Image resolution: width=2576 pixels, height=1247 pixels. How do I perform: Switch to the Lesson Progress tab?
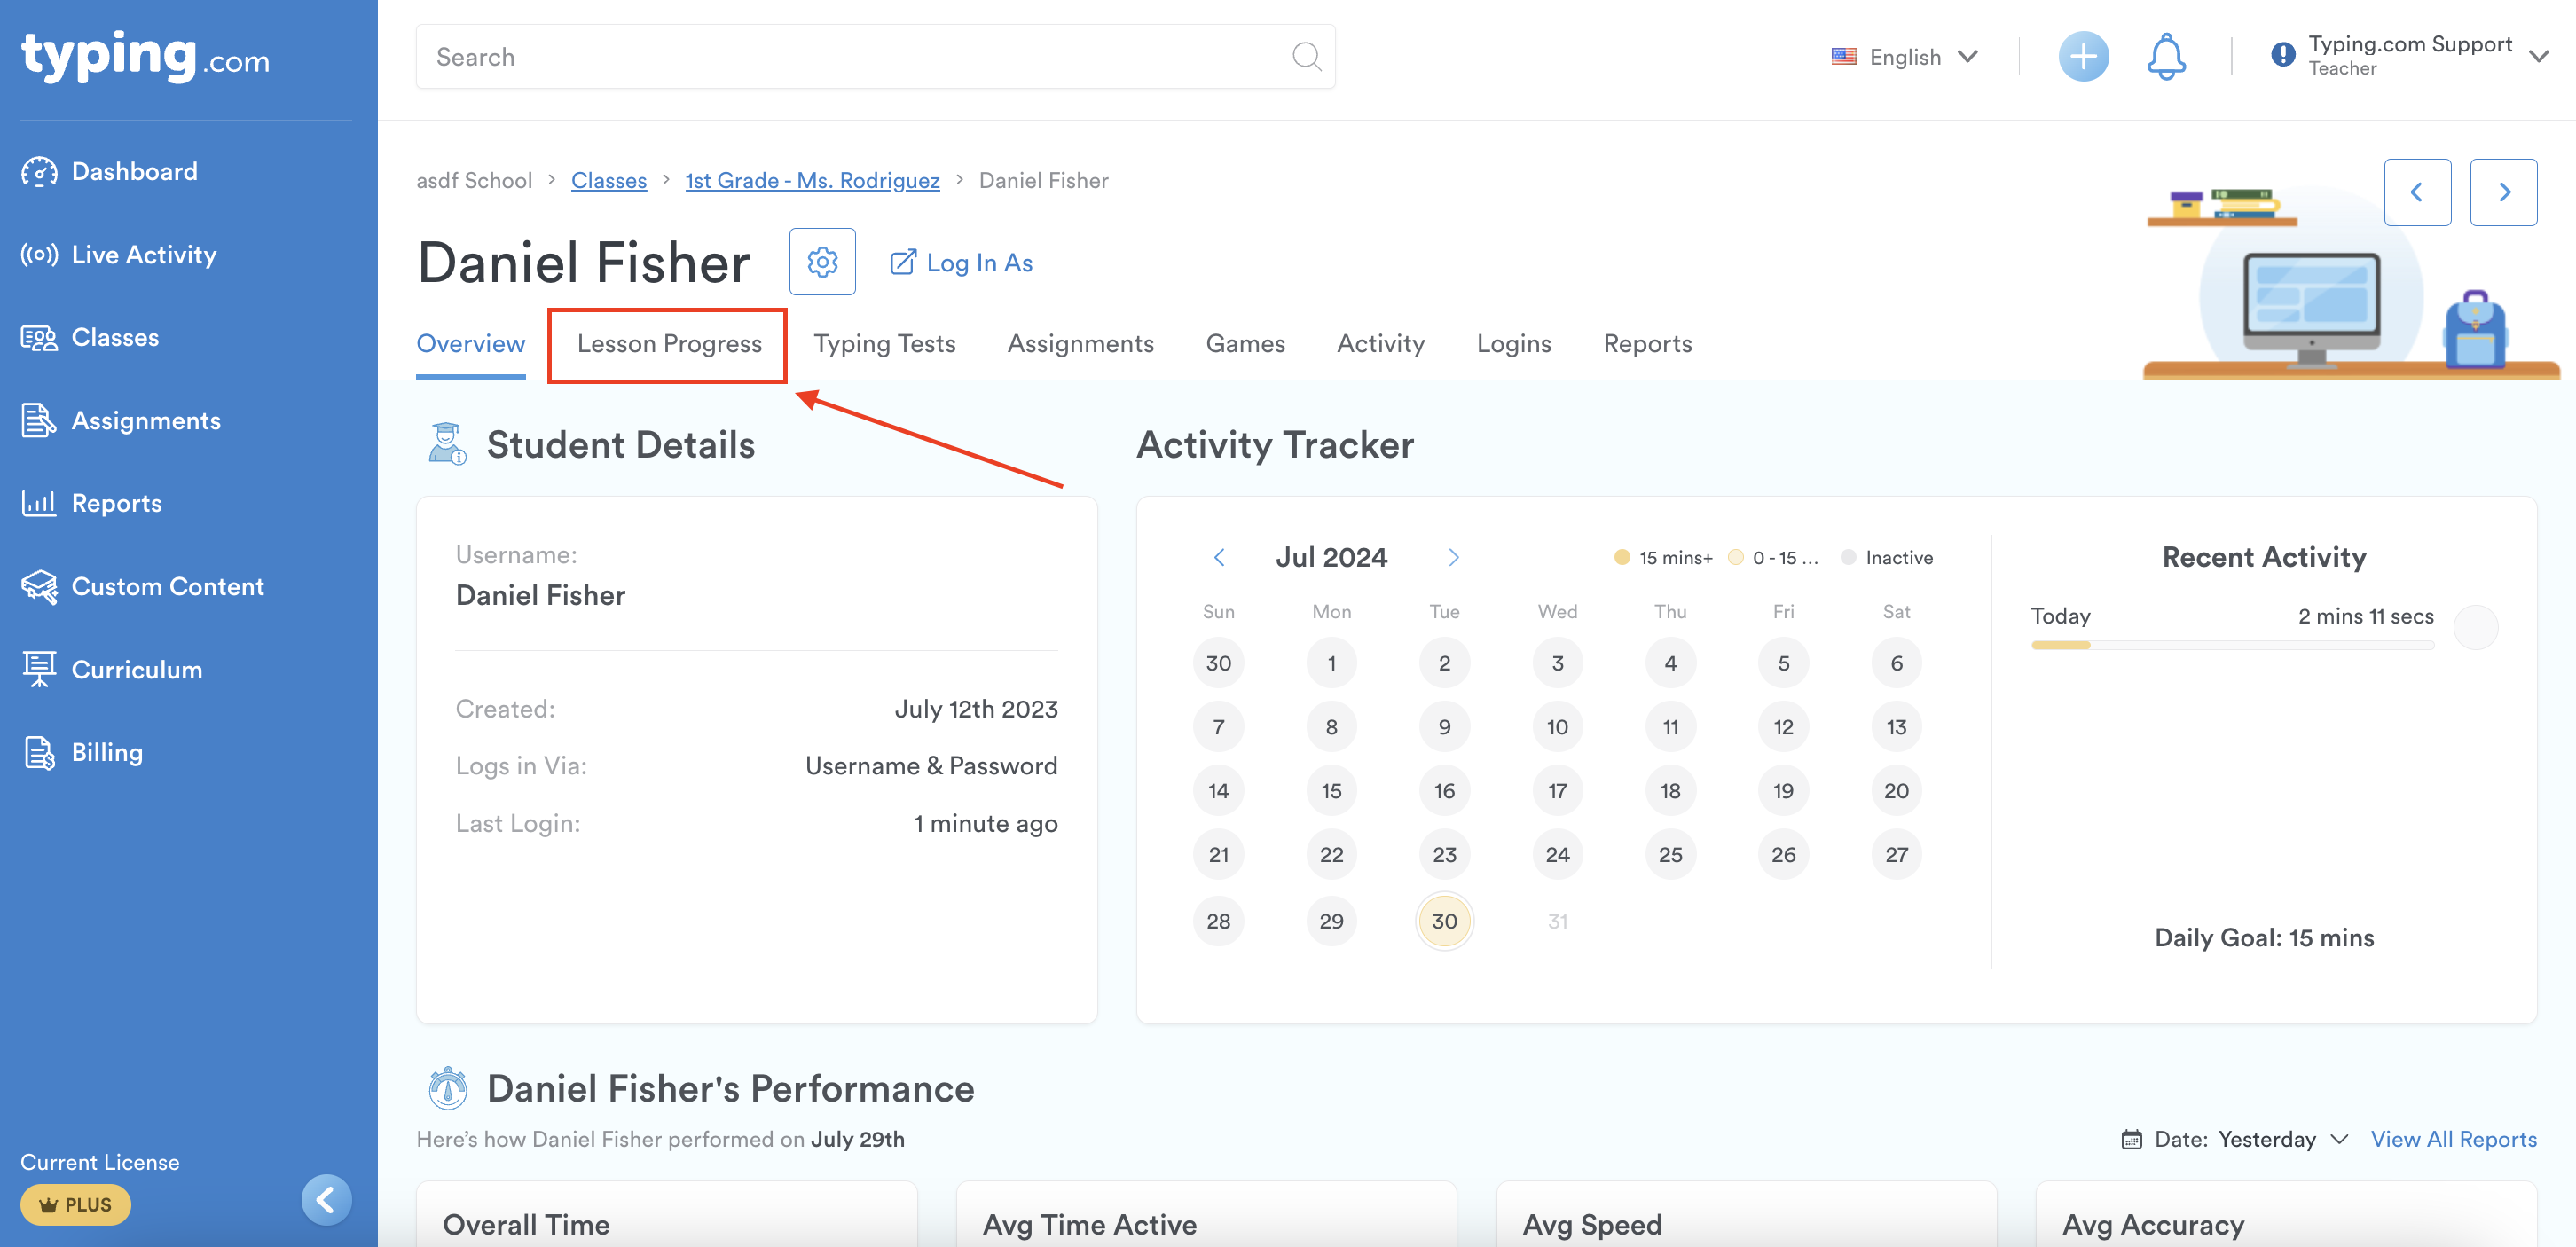coord(669,344)
